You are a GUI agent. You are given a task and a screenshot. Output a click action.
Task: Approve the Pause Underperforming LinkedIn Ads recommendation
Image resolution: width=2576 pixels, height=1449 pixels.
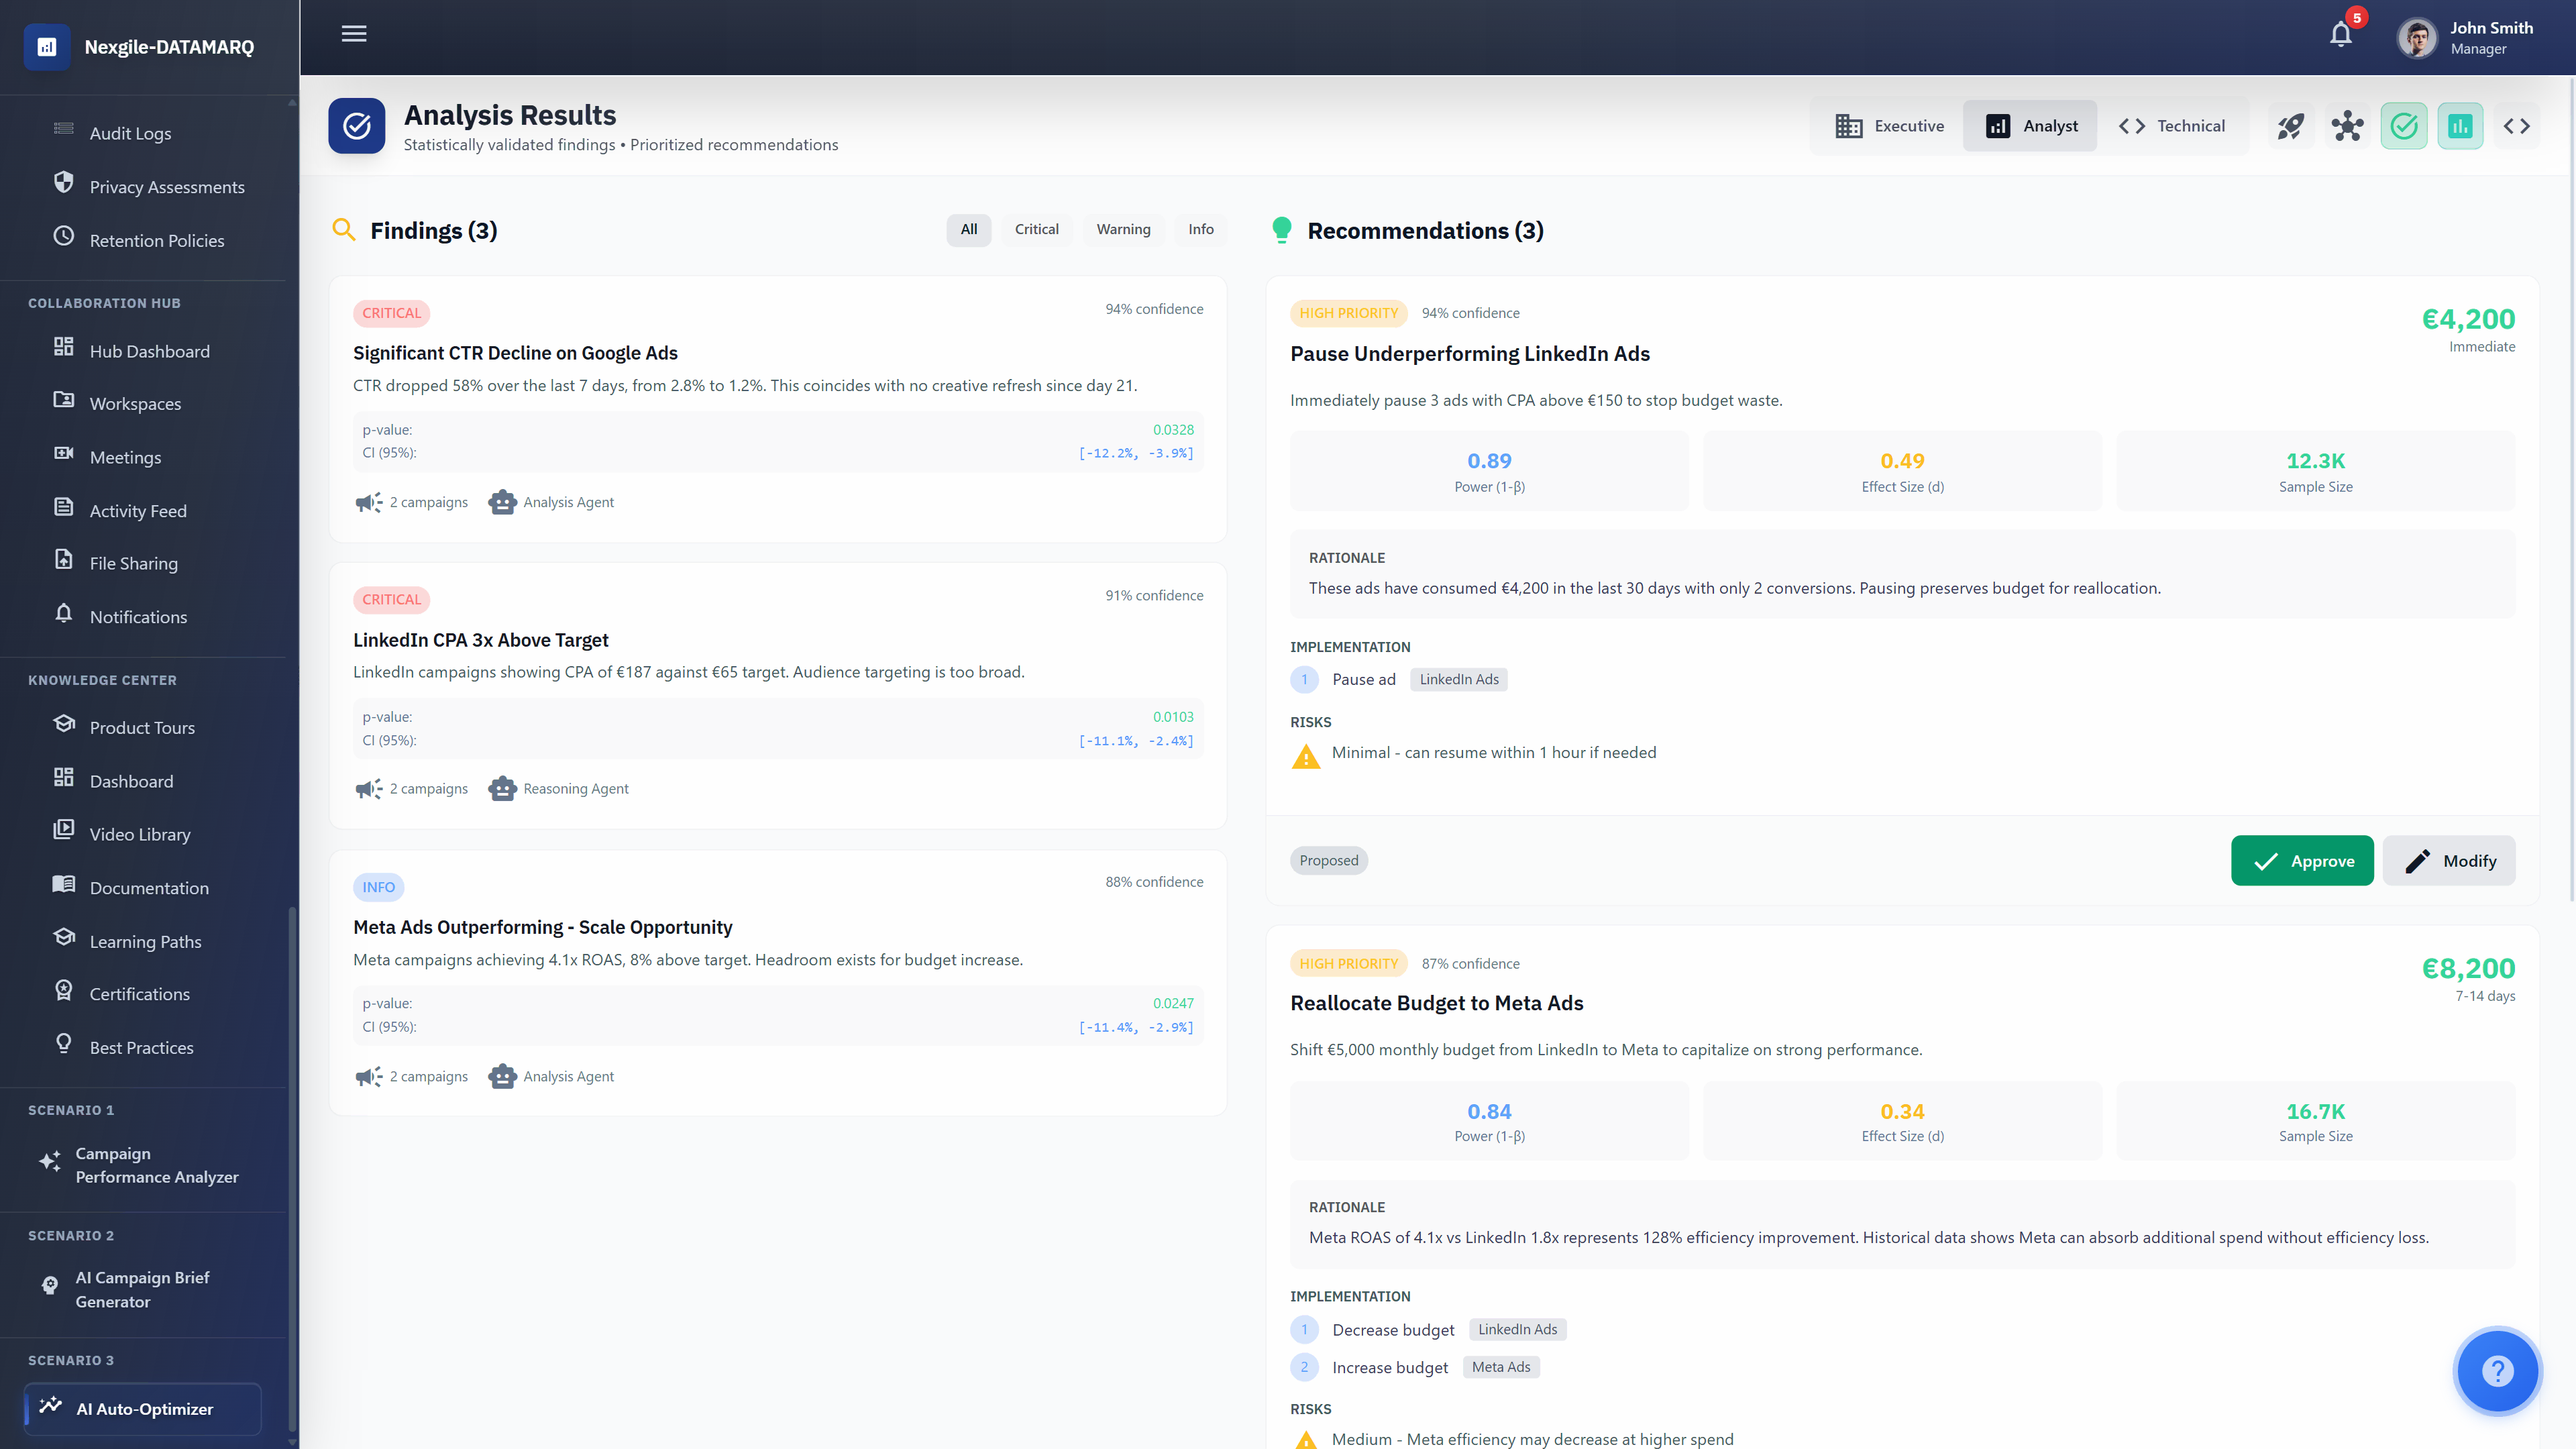(2303, 860)
